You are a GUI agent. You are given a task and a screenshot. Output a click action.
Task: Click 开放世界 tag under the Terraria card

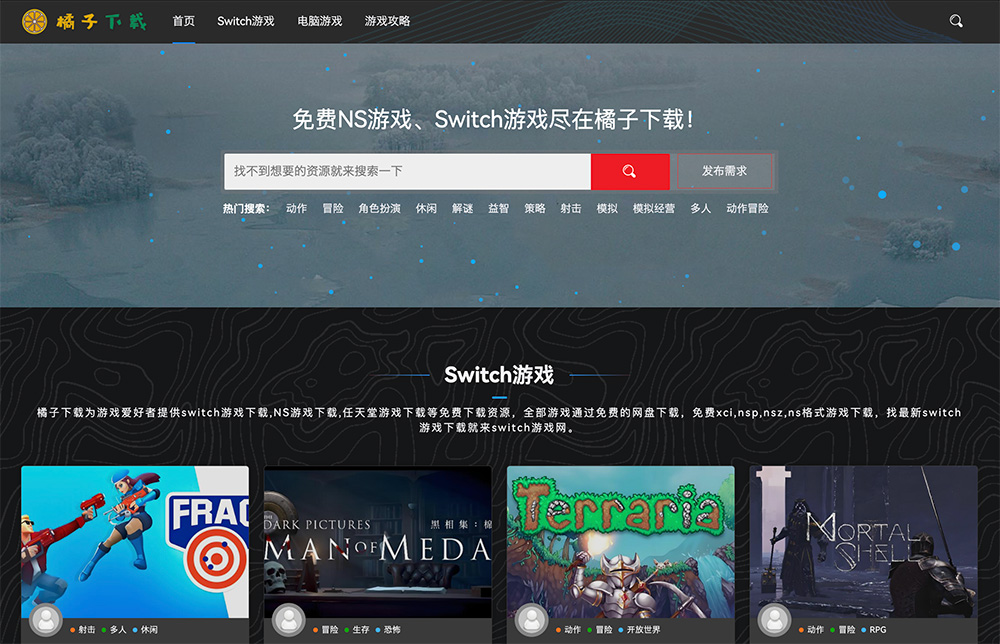pyautogui.click(x=643, y=629)
